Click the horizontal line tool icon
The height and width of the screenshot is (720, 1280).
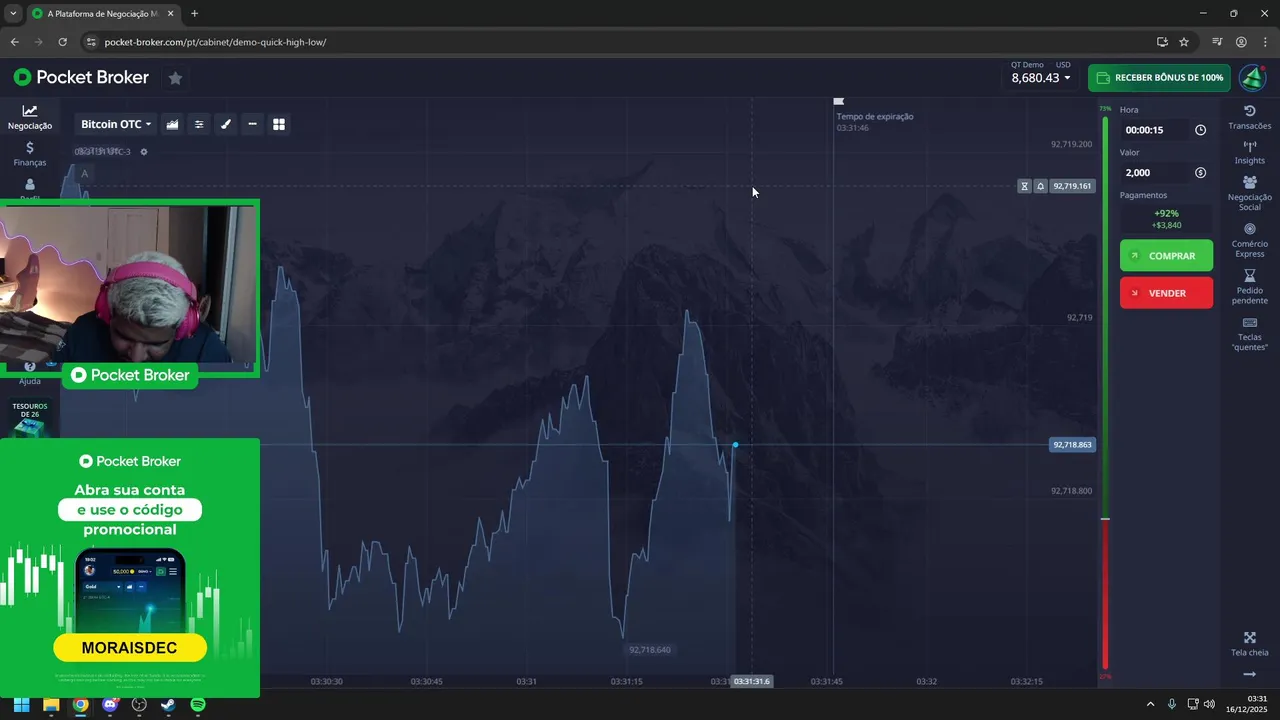pyautogui.click(x=252, y=124)
